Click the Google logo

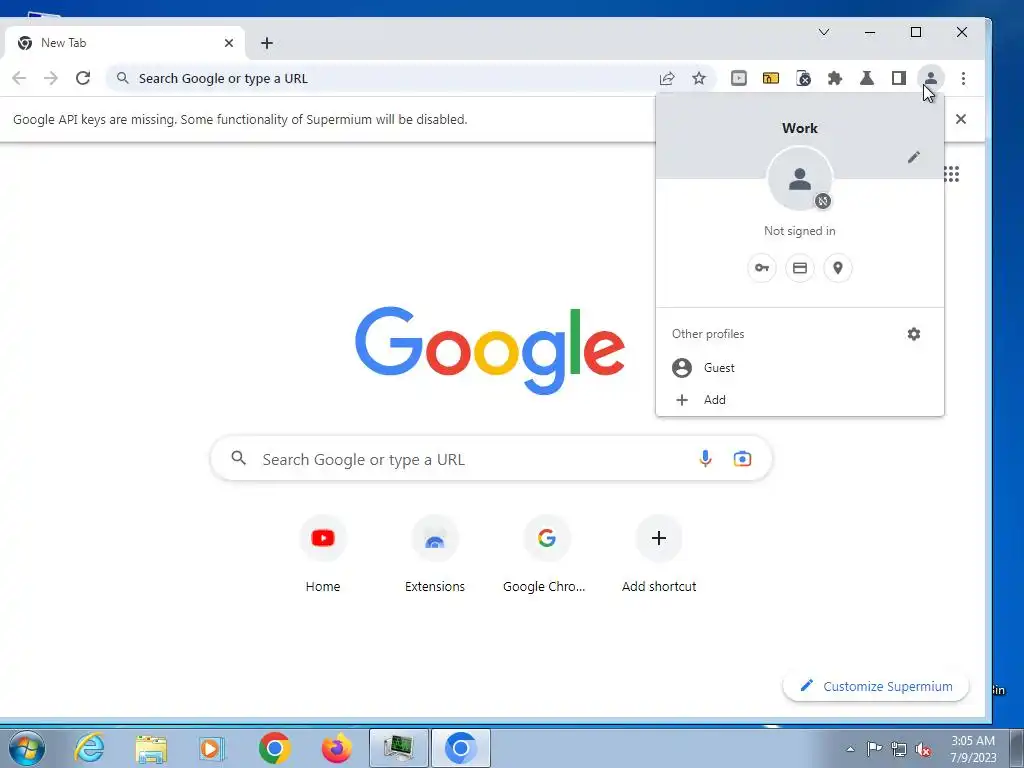click(490, 351)
